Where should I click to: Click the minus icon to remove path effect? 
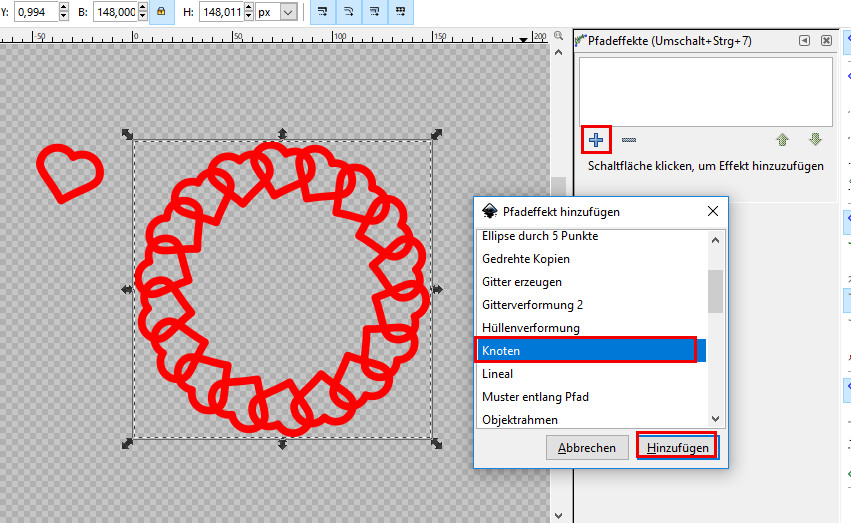coord(628,140)
